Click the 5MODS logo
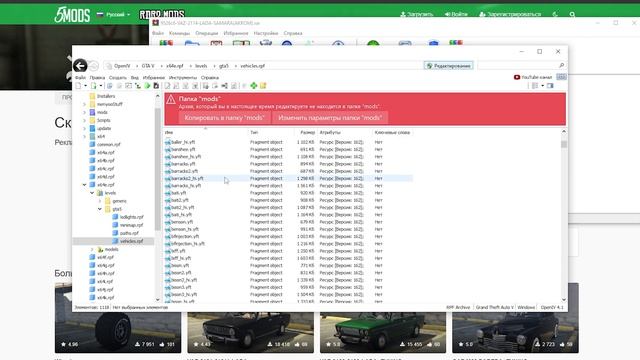 point(72,15)
